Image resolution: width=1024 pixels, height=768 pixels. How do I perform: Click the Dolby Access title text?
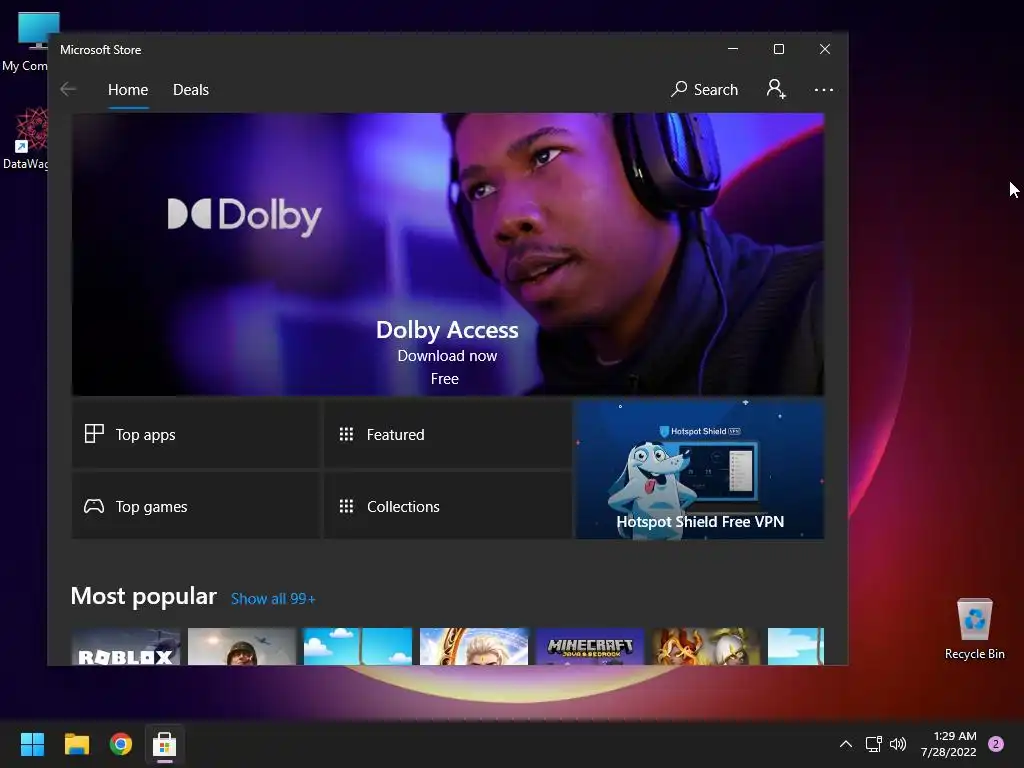447,330
